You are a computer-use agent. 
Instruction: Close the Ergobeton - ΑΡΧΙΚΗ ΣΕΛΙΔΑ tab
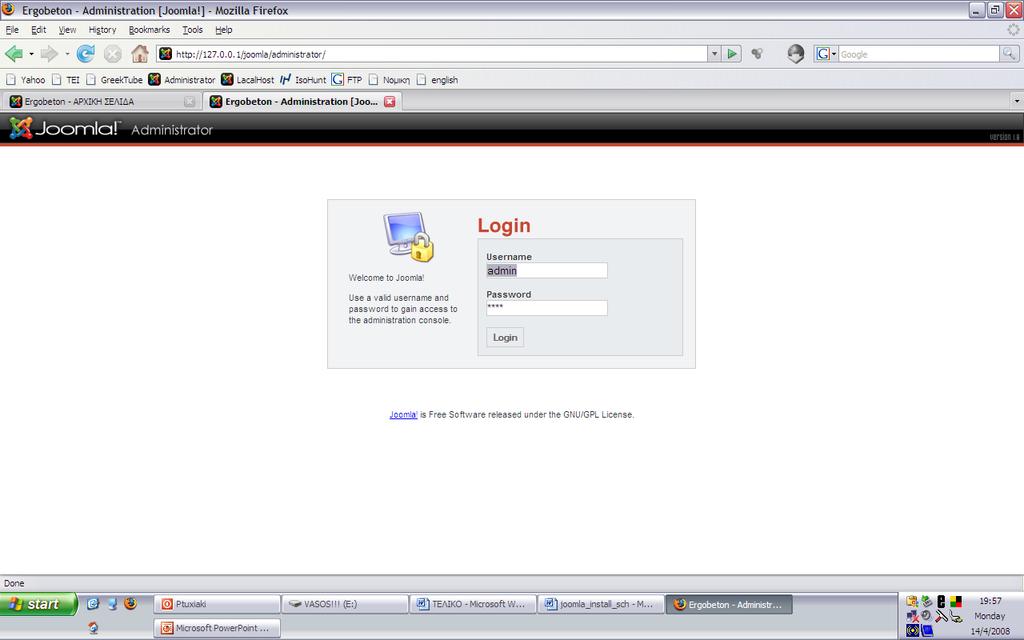189,101
